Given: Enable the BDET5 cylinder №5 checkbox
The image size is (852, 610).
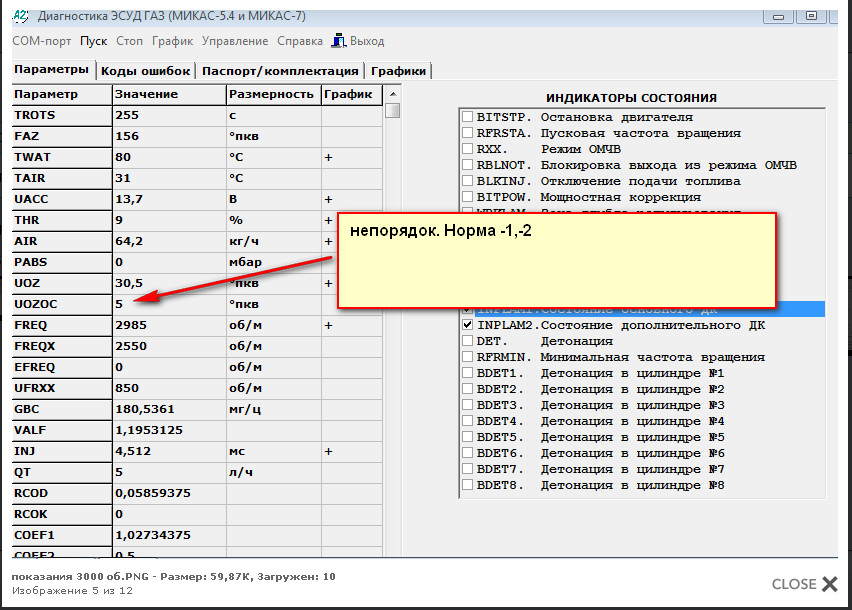Looking at the screenshot, I should 467,437.
